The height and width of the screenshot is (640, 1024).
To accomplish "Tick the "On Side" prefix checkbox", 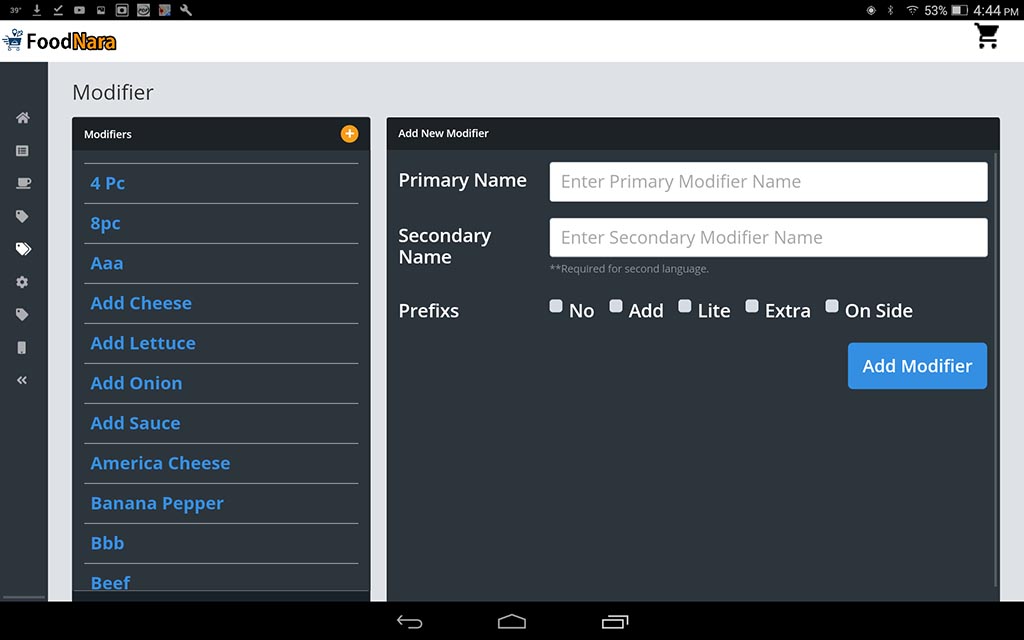I will click(x=832, y=307).
